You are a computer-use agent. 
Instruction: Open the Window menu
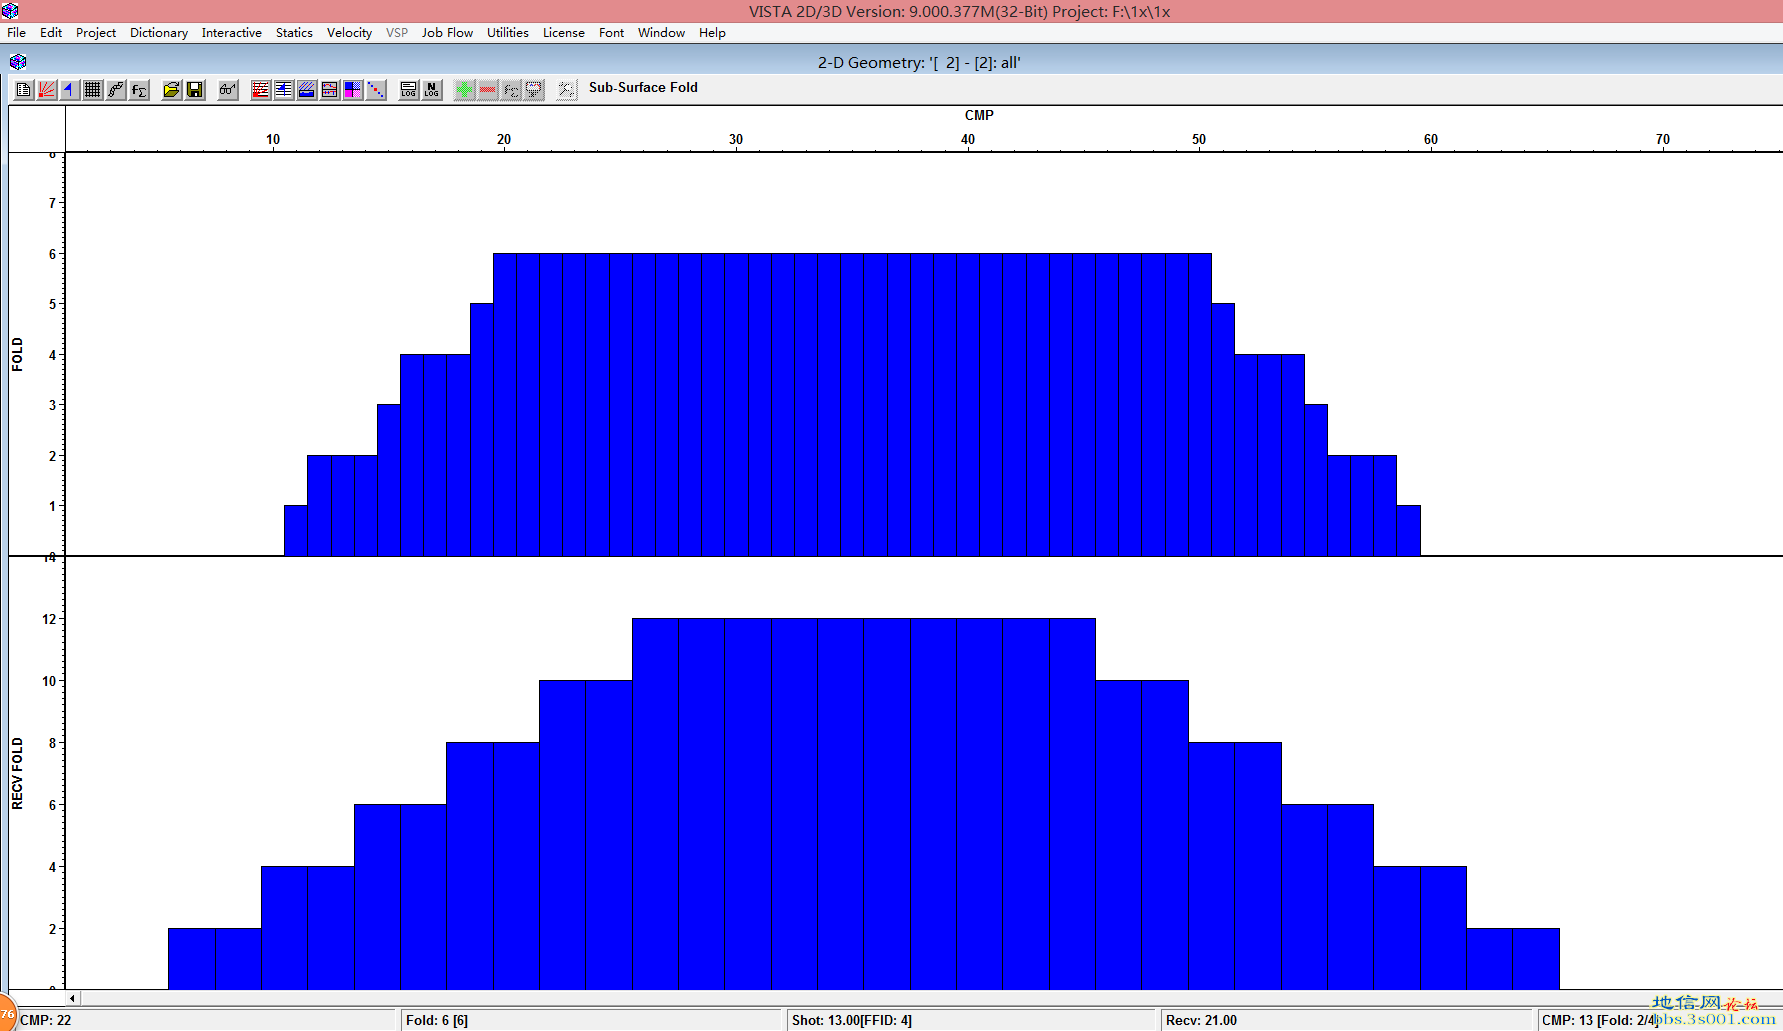pos(662,33)
